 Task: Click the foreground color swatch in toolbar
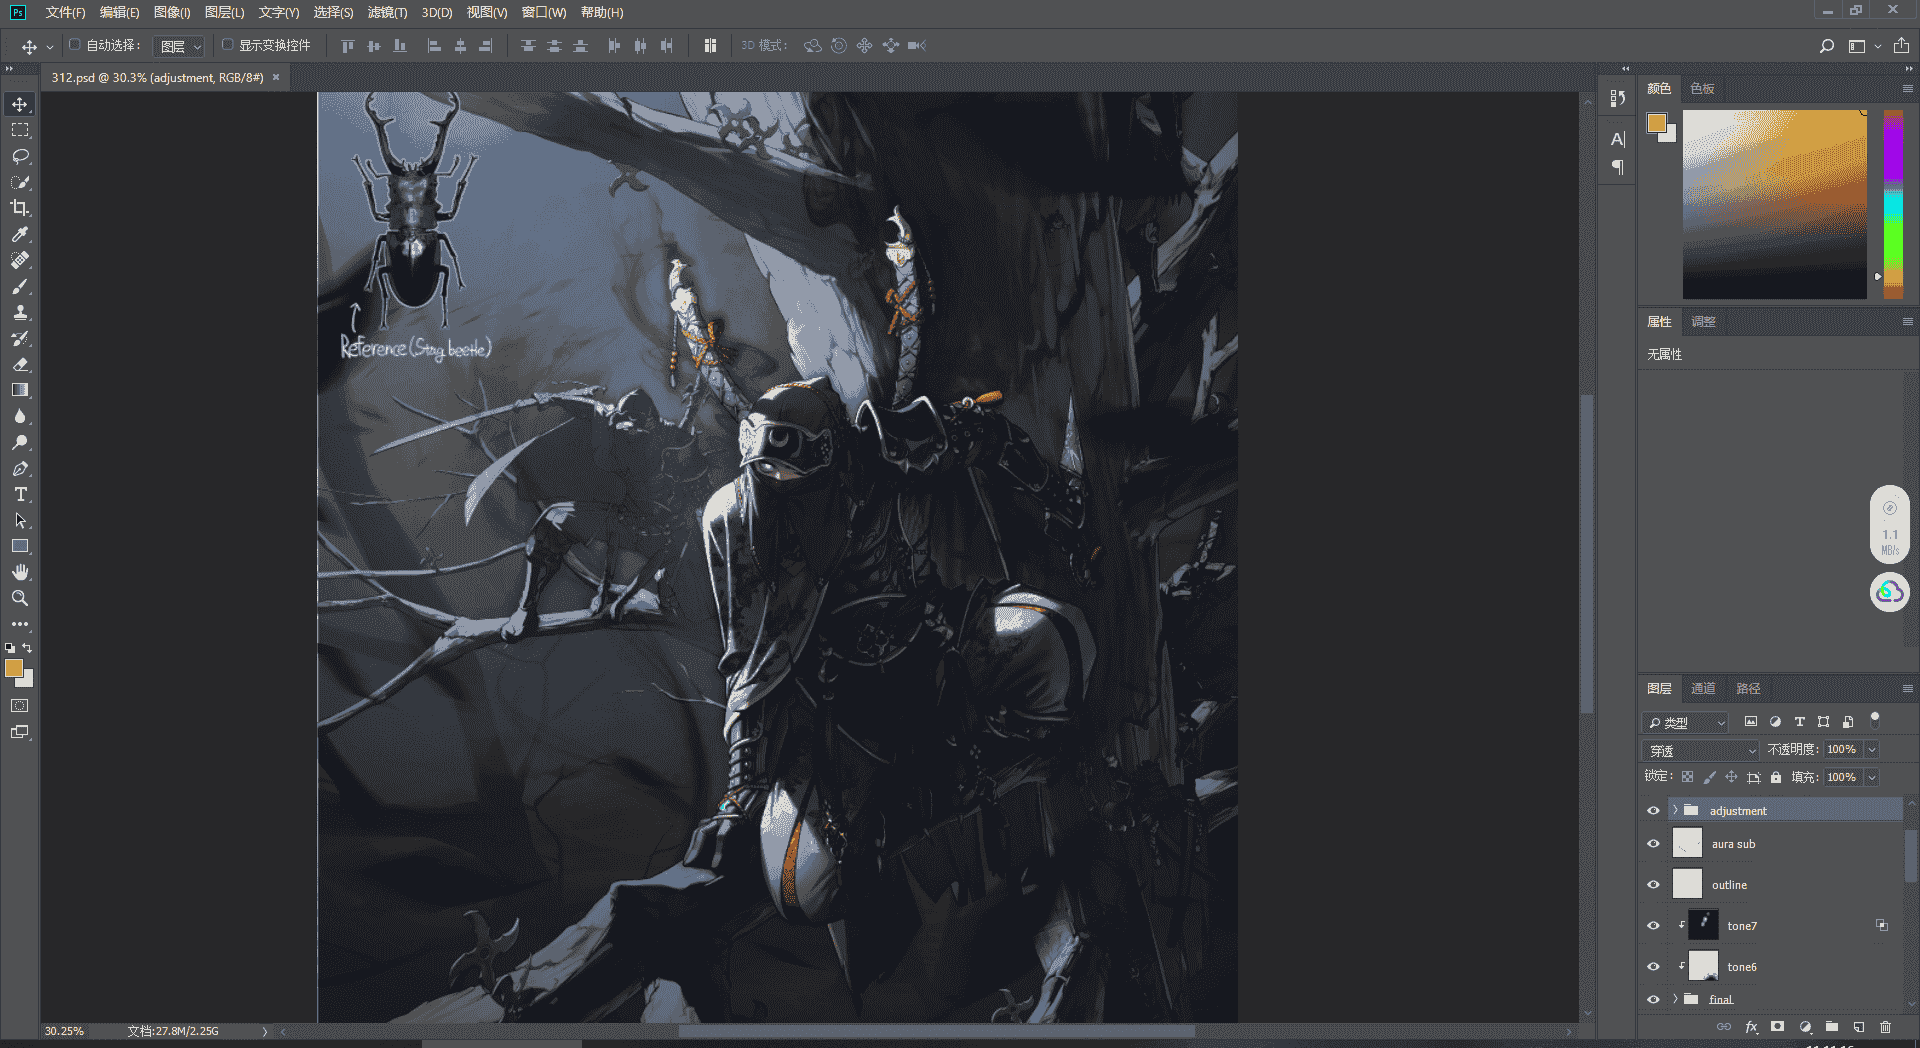[x=13, y=668]
